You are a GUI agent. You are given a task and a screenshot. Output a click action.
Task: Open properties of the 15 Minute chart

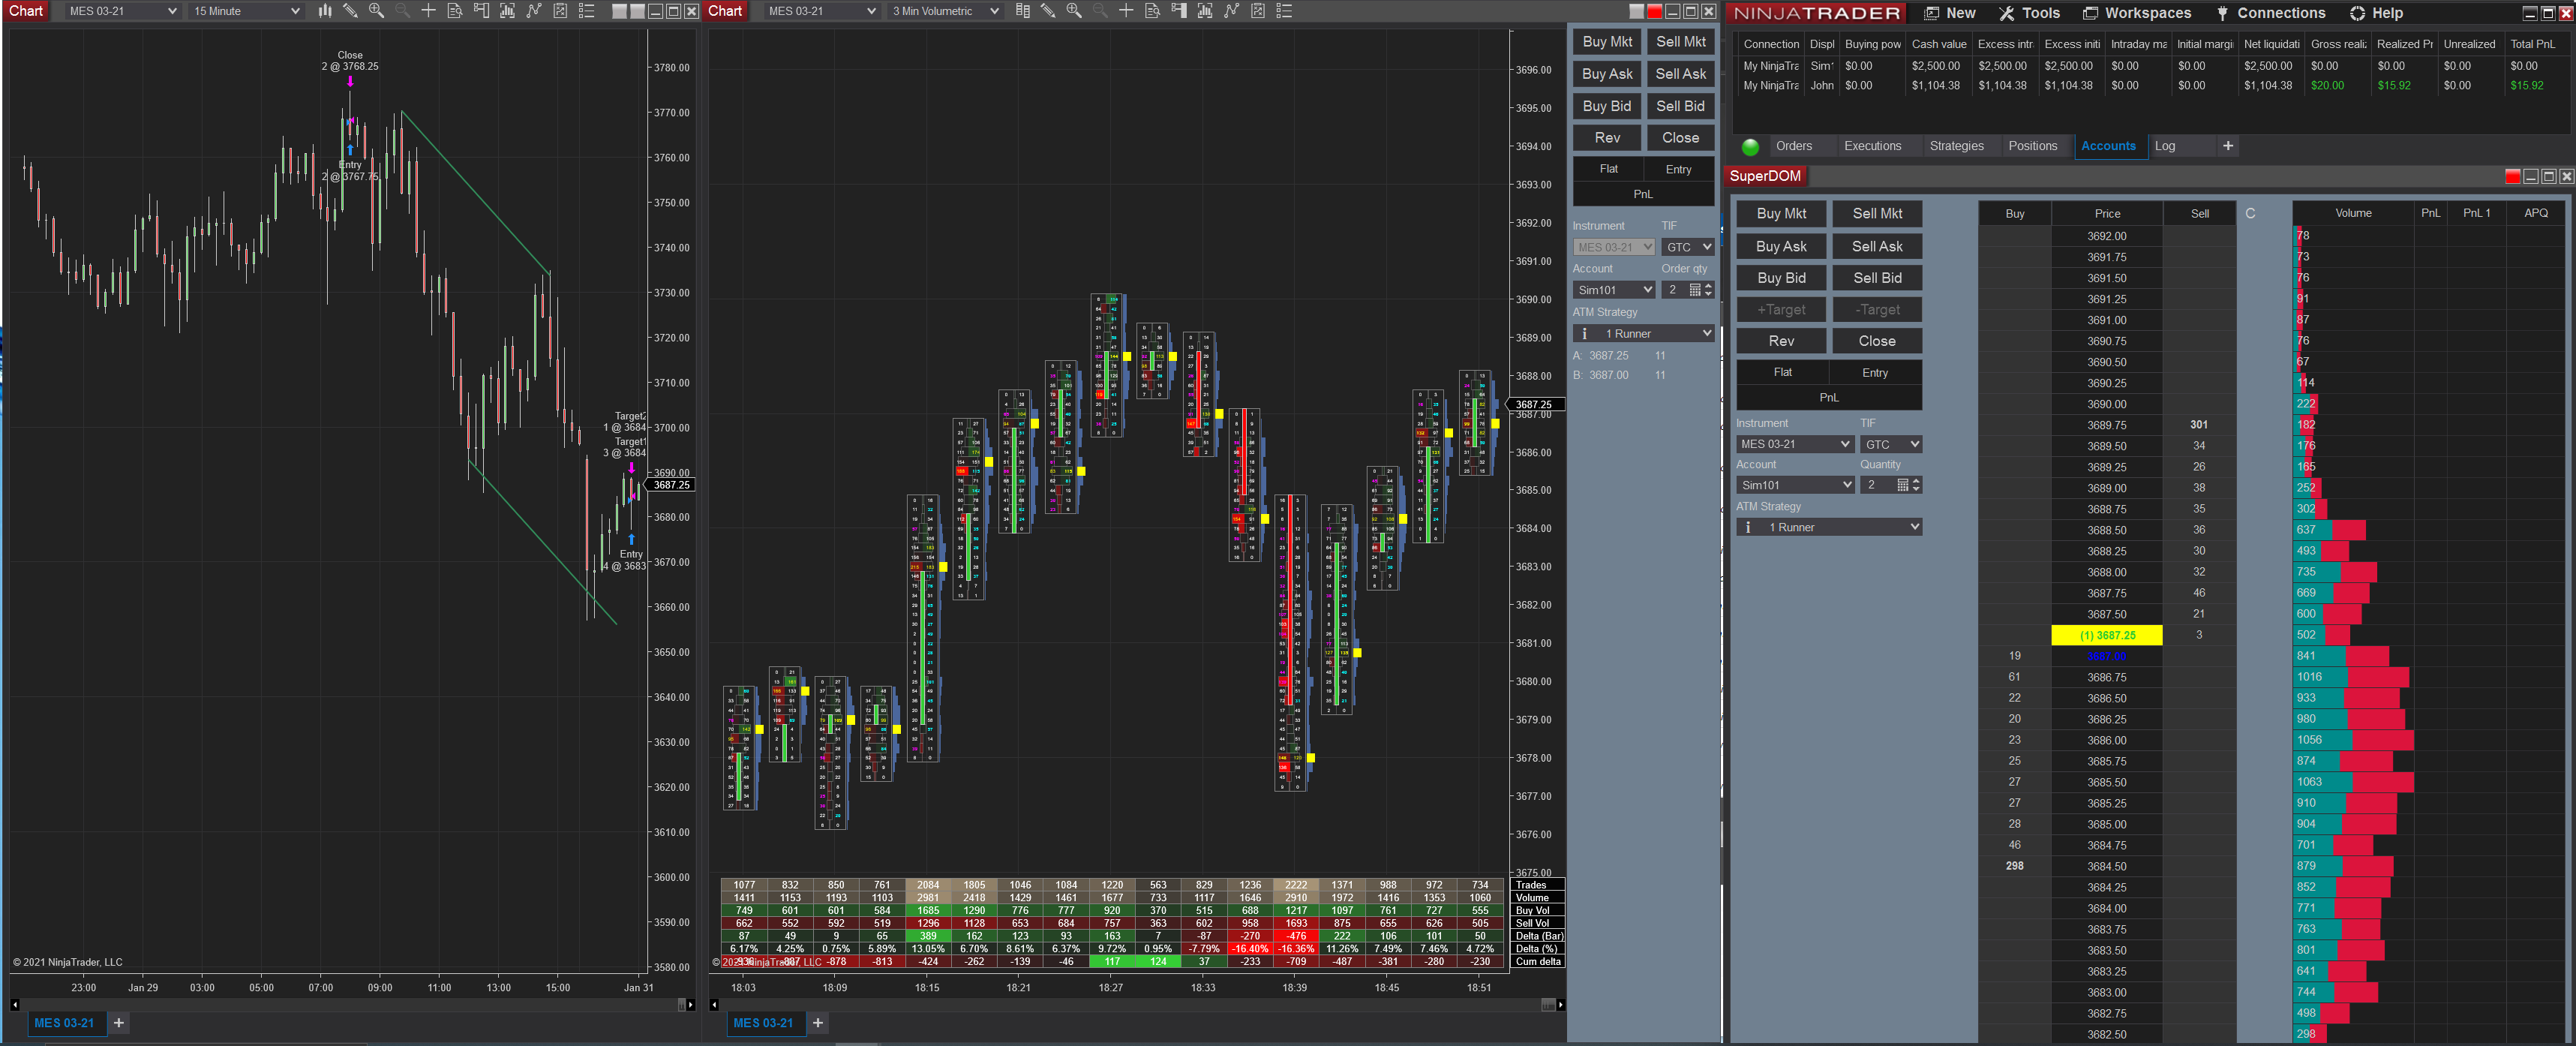click(x=587, y=11)
